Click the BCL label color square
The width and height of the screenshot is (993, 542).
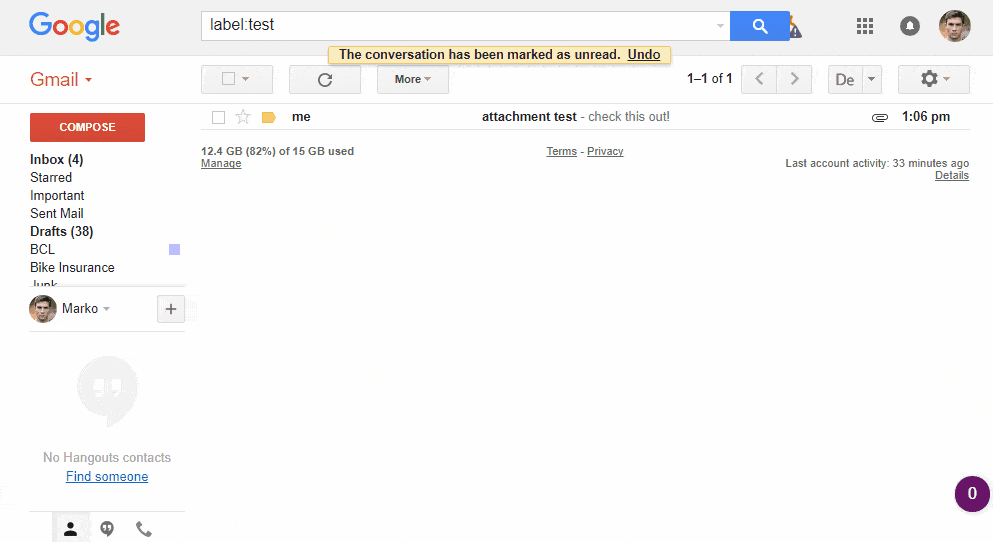(x=174, y=249)
